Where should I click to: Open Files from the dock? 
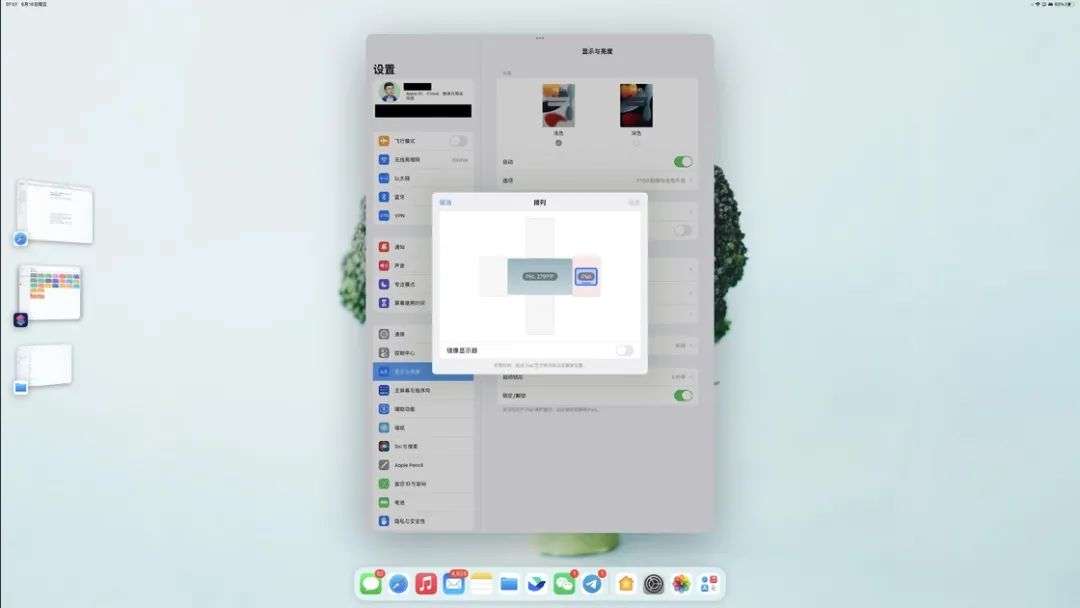509,584
